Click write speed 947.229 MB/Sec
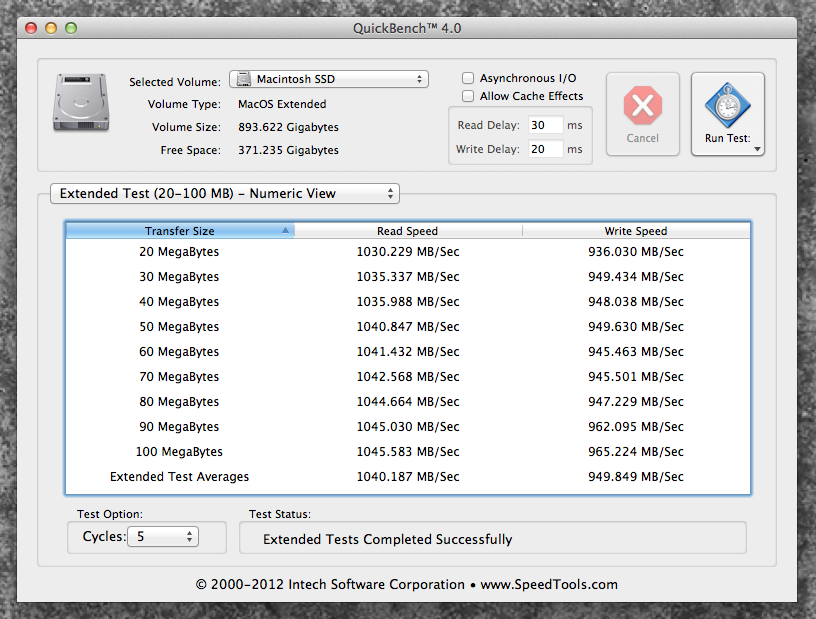 (x=636, y=402)
